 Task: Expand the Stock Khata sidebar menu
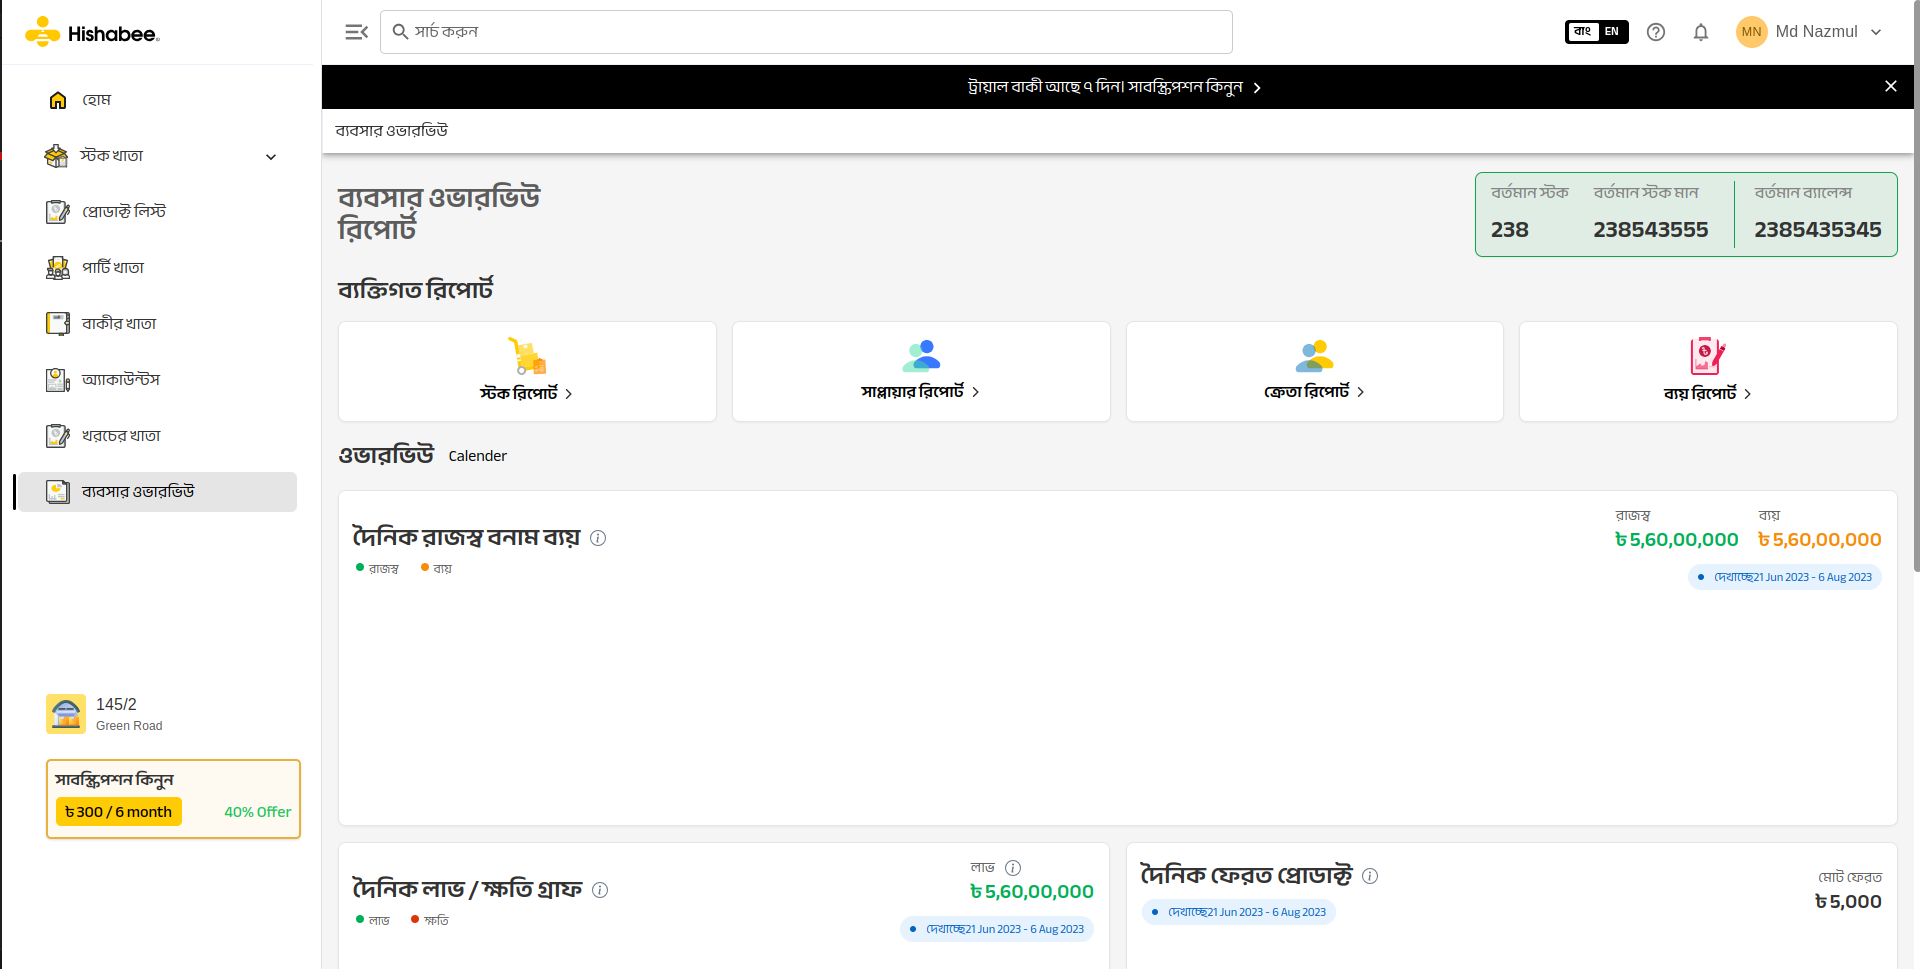tap(270, 156)
